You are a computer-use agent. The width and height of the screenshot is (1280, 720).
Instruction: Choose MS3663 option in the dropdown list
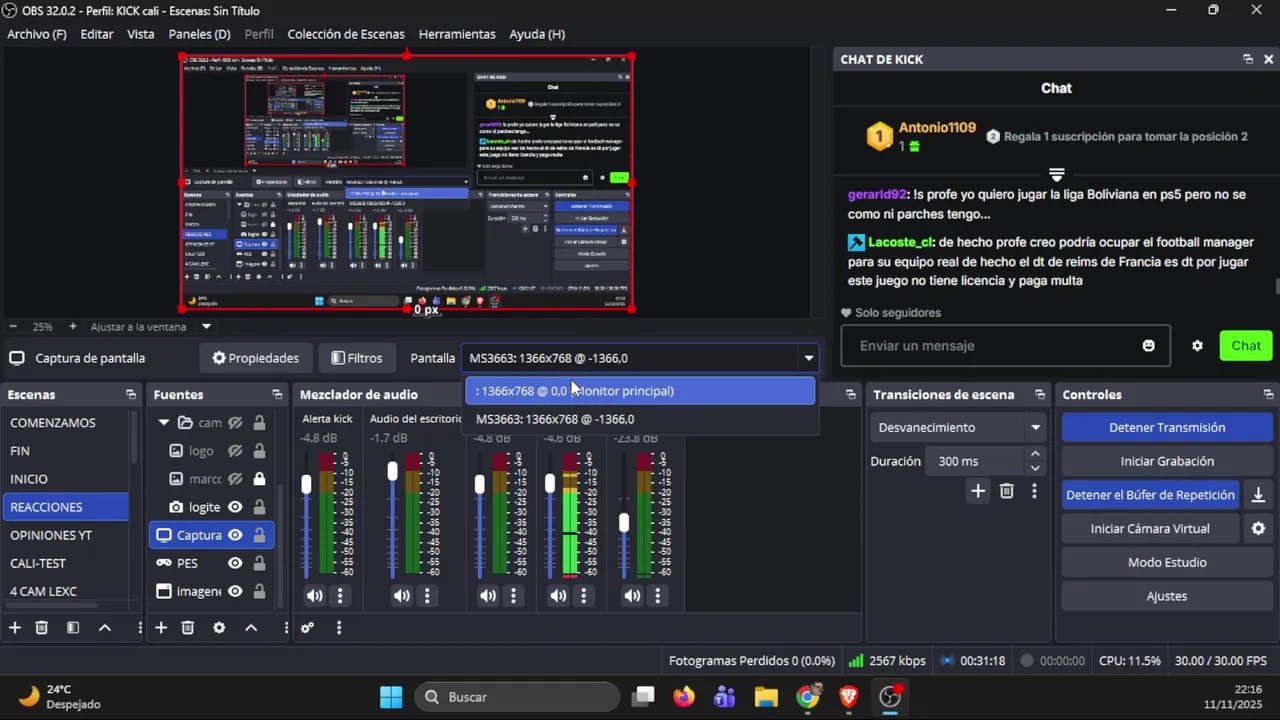(x=640, y=419)
